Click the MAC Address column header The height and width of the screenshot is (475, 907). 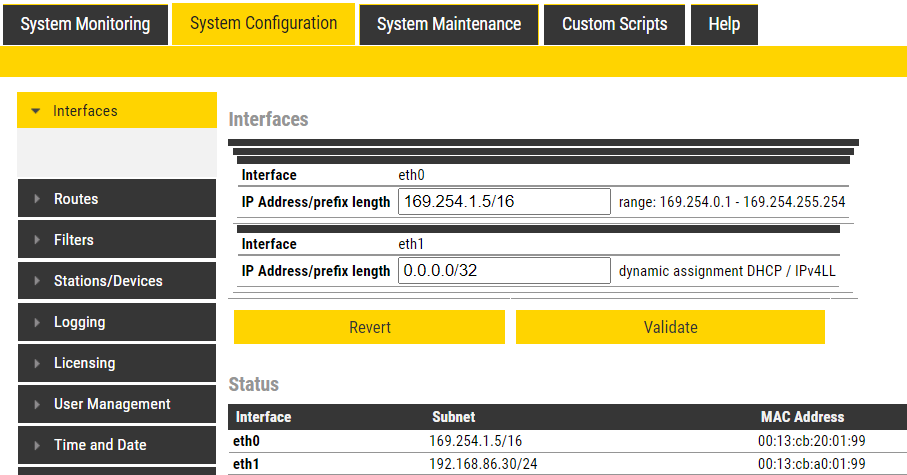coord(802,417)
